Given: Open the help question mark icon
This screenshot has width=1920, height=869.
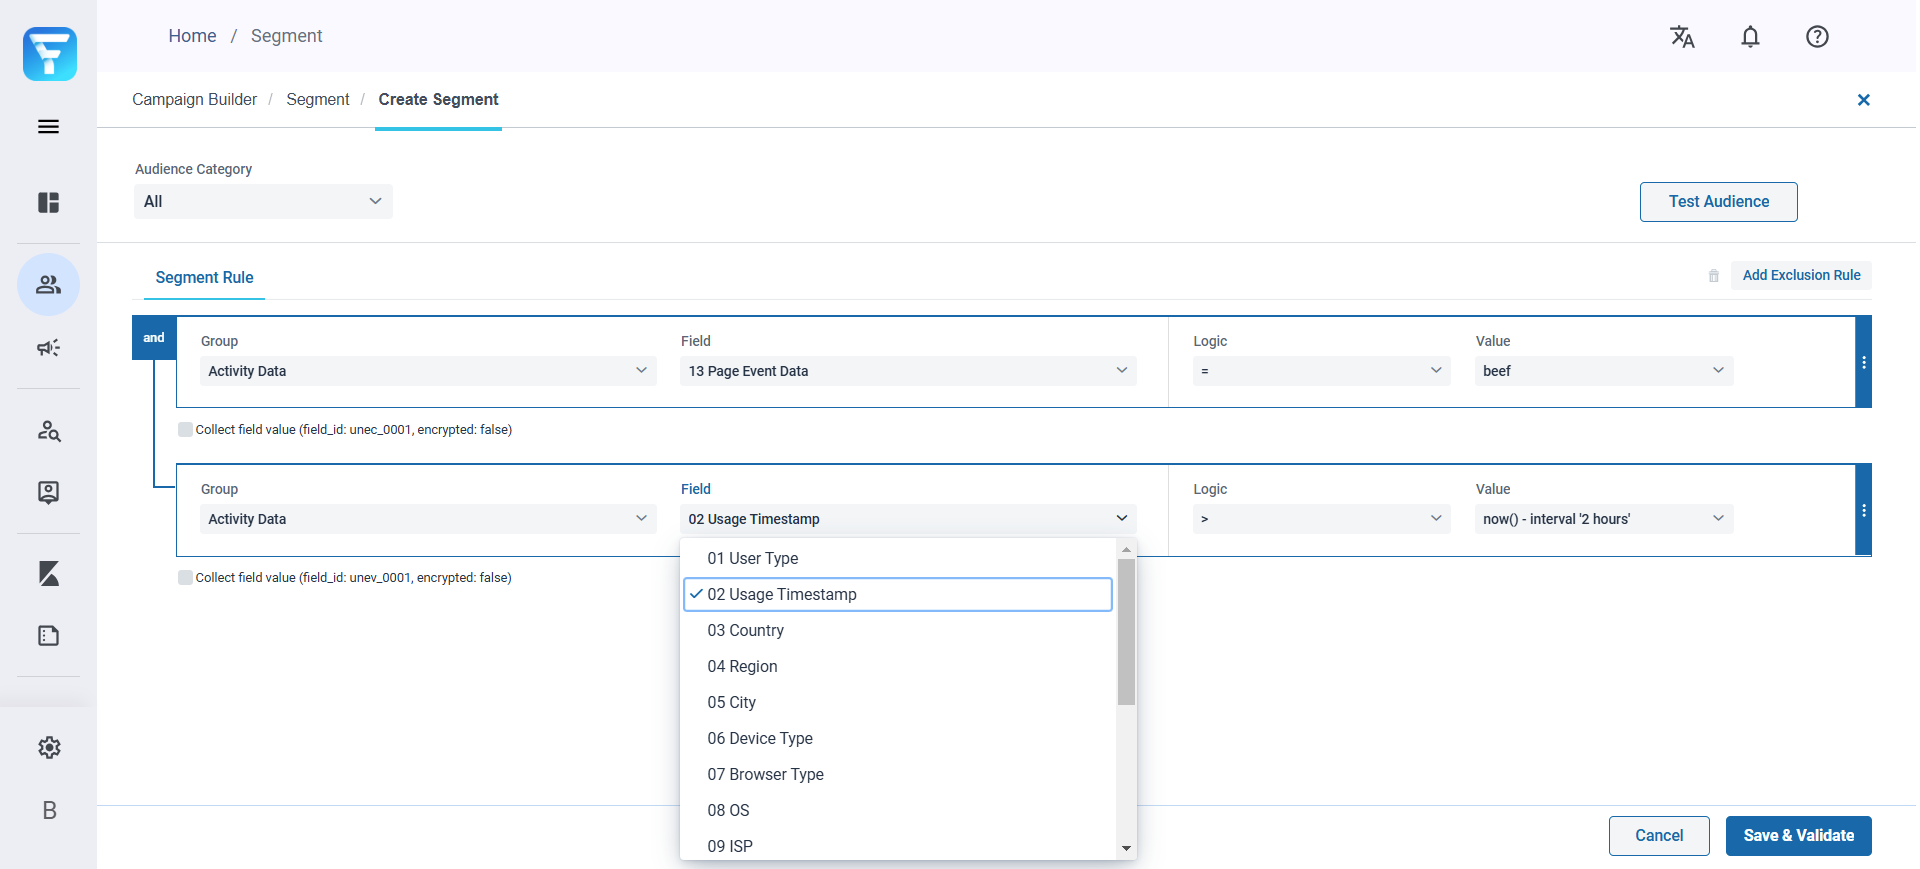Looking at the screenshot, I should (x=1817, y=37).
